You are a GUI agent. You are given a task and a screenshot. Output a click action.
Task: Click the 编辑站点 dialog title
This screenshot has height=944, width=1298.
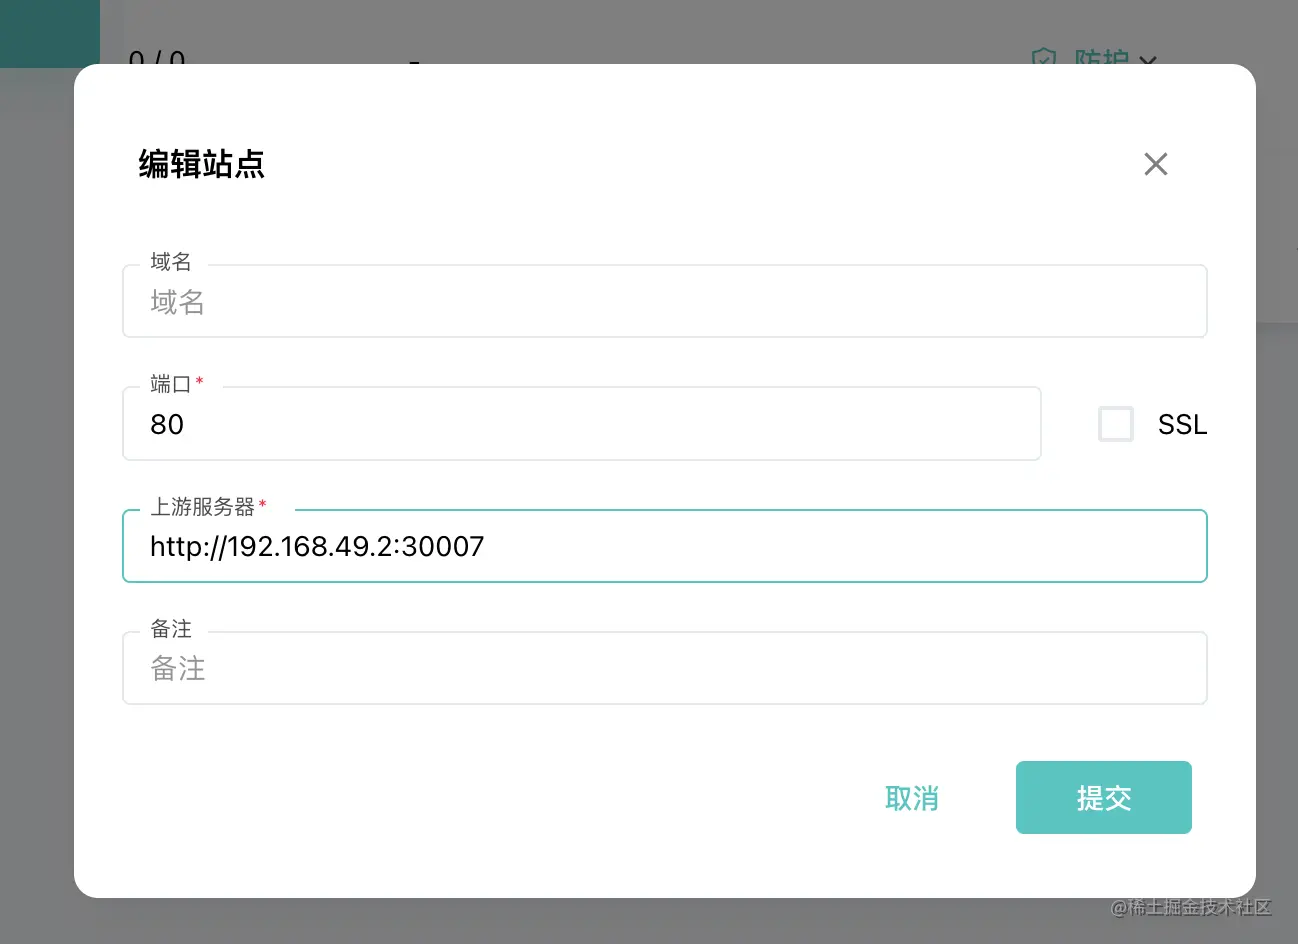[x=201, y=164]
